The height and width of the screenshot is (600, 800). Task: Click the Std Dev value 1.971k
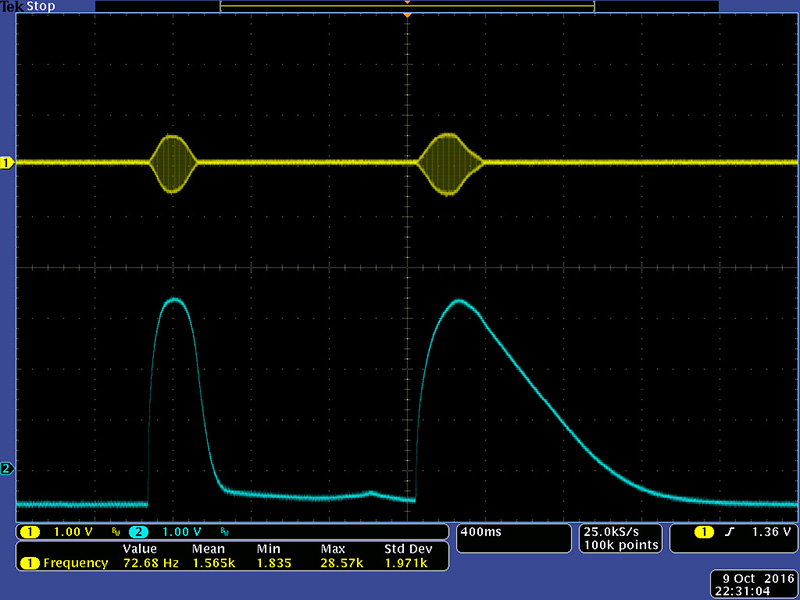click(406, 563)
